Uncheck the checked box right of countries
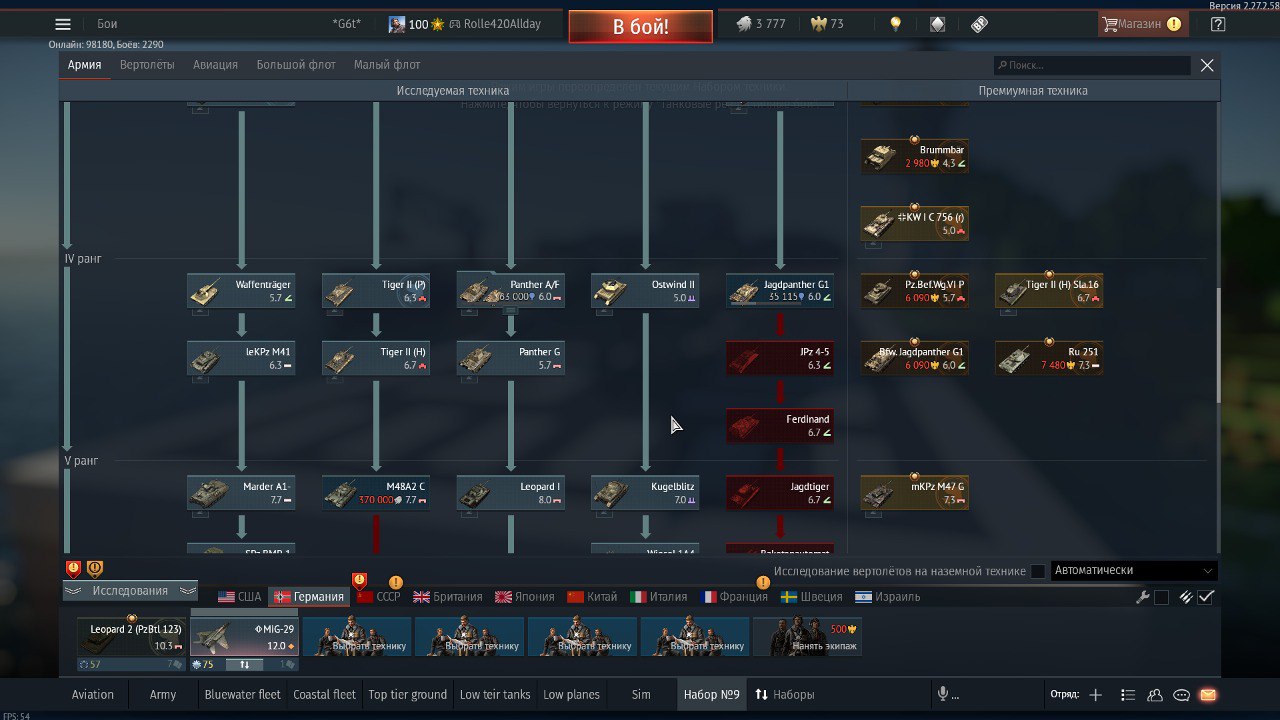 pos(1206,597)
